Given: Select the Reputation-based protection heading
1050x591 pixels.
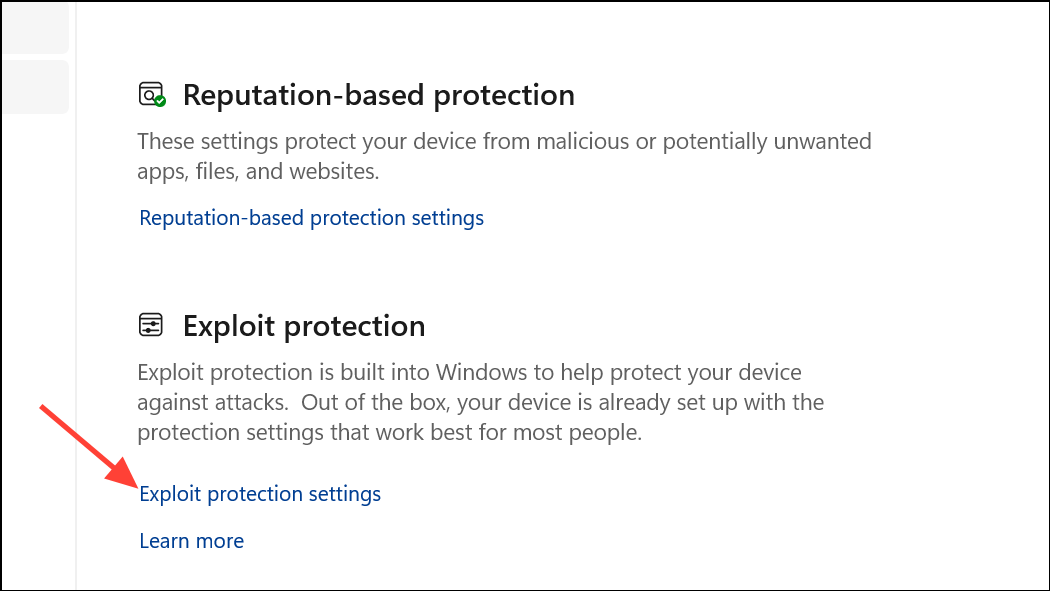Looking at the screenshot, I should pyautogui.click(x=378, y=94).
